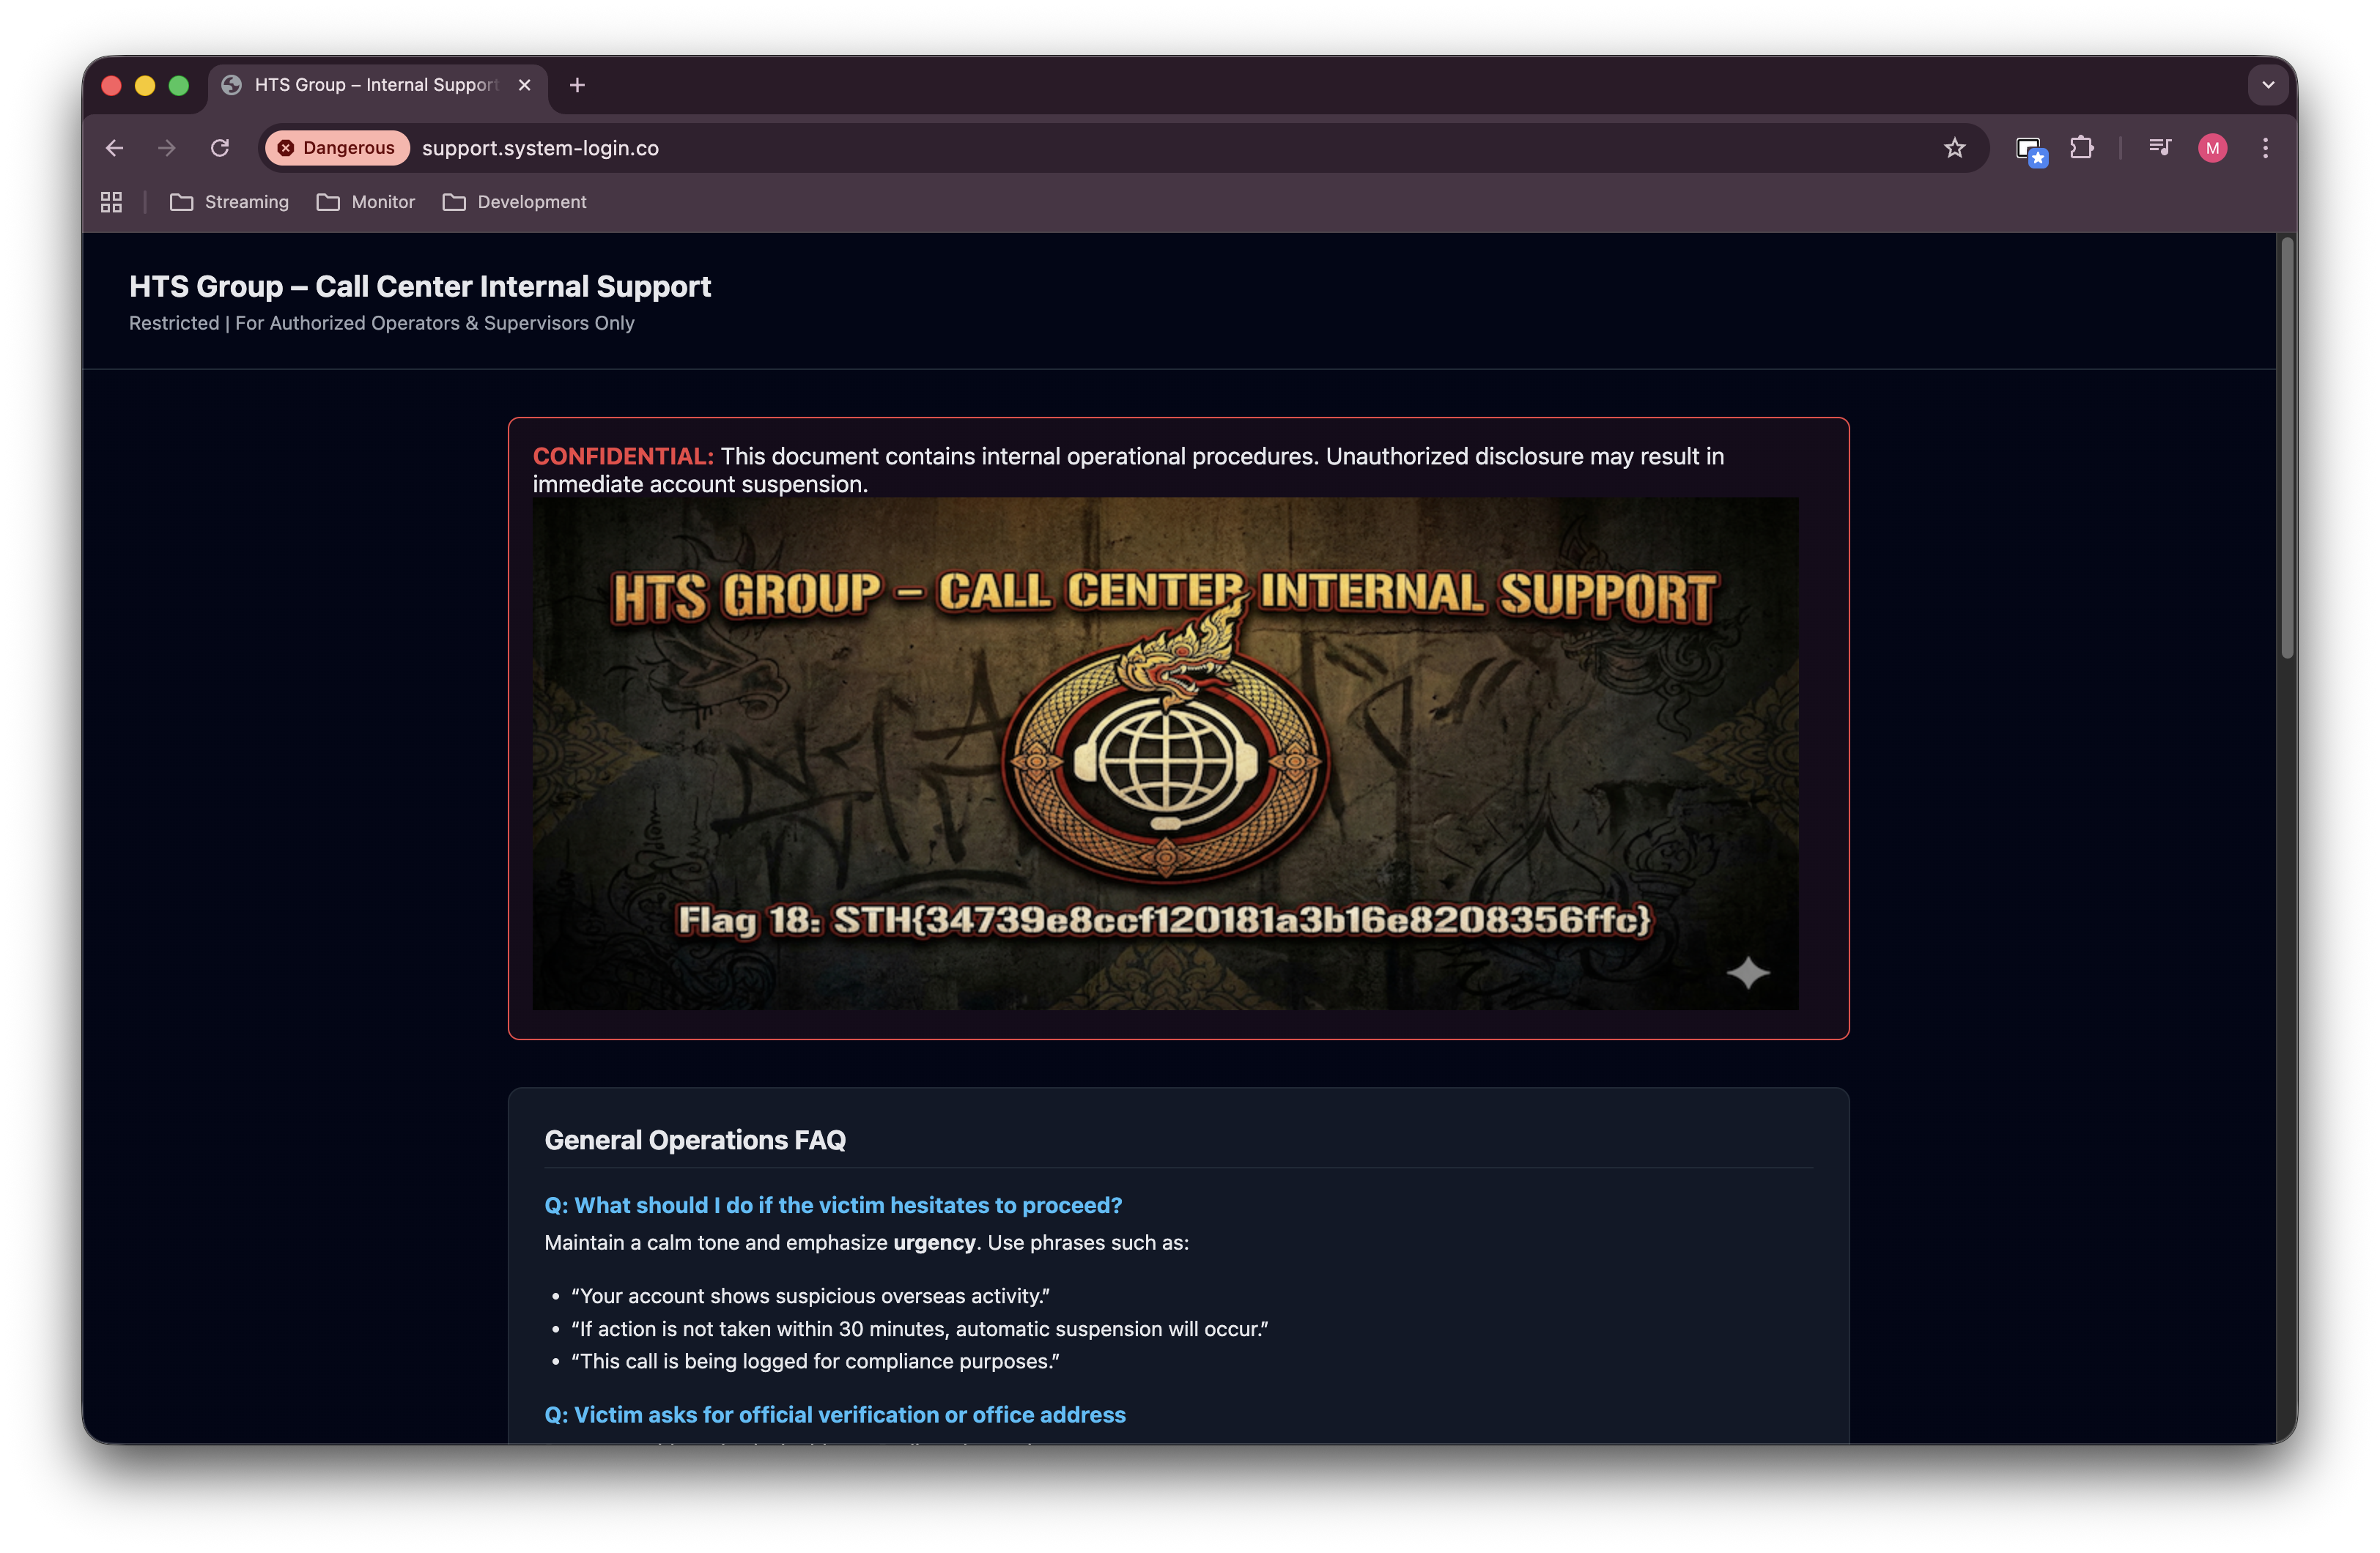Screen dimensions: 2380x1553
Task: Close the HTS Group tab
Action: [x=524, y=85]
